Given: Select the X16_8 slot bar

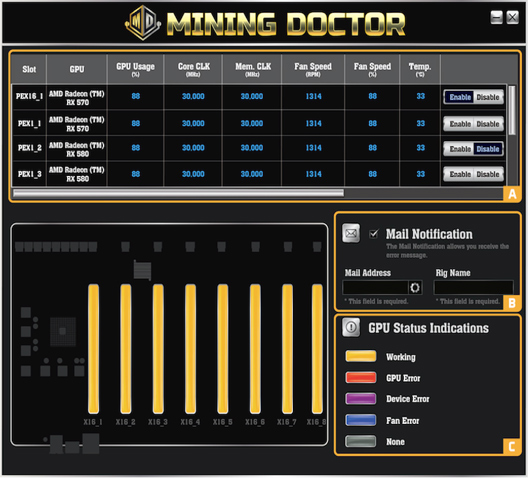Looking at the screenshot, I should pyautogui.click(x=317, y=349).
